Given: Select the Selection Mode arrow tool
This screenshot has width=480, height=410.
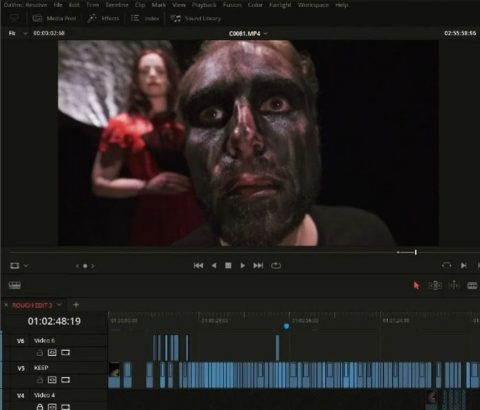Looking at the screenshot, I should [x=416, y=286].
